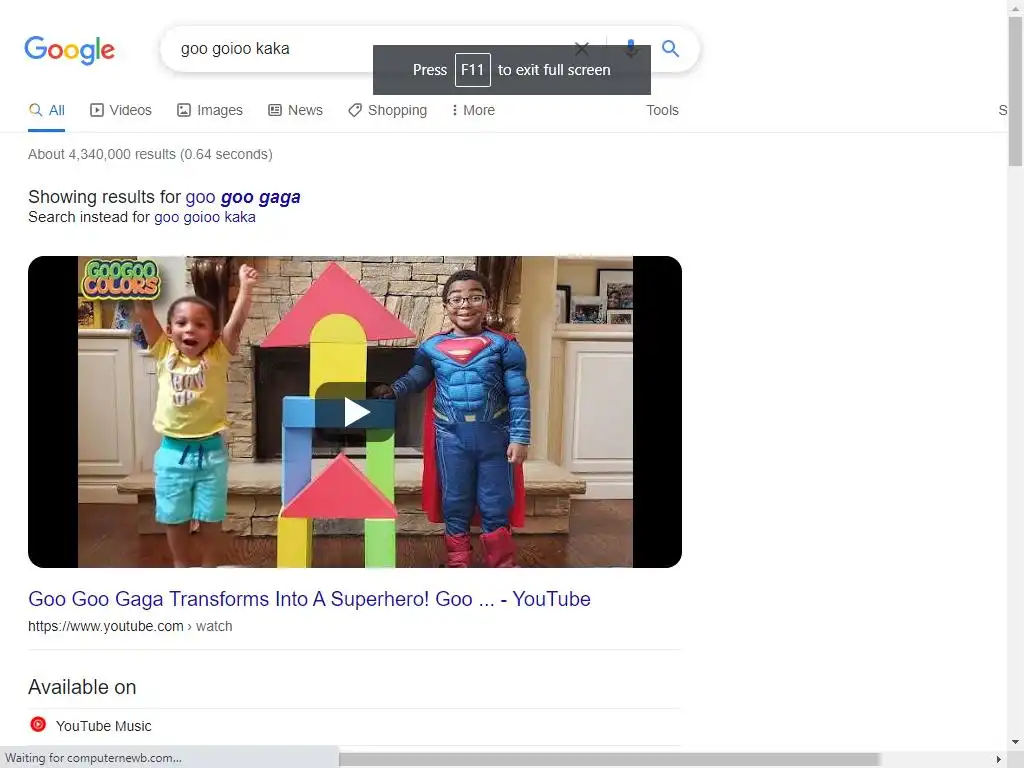Click the youtube.com watch URL

[130, 626]
